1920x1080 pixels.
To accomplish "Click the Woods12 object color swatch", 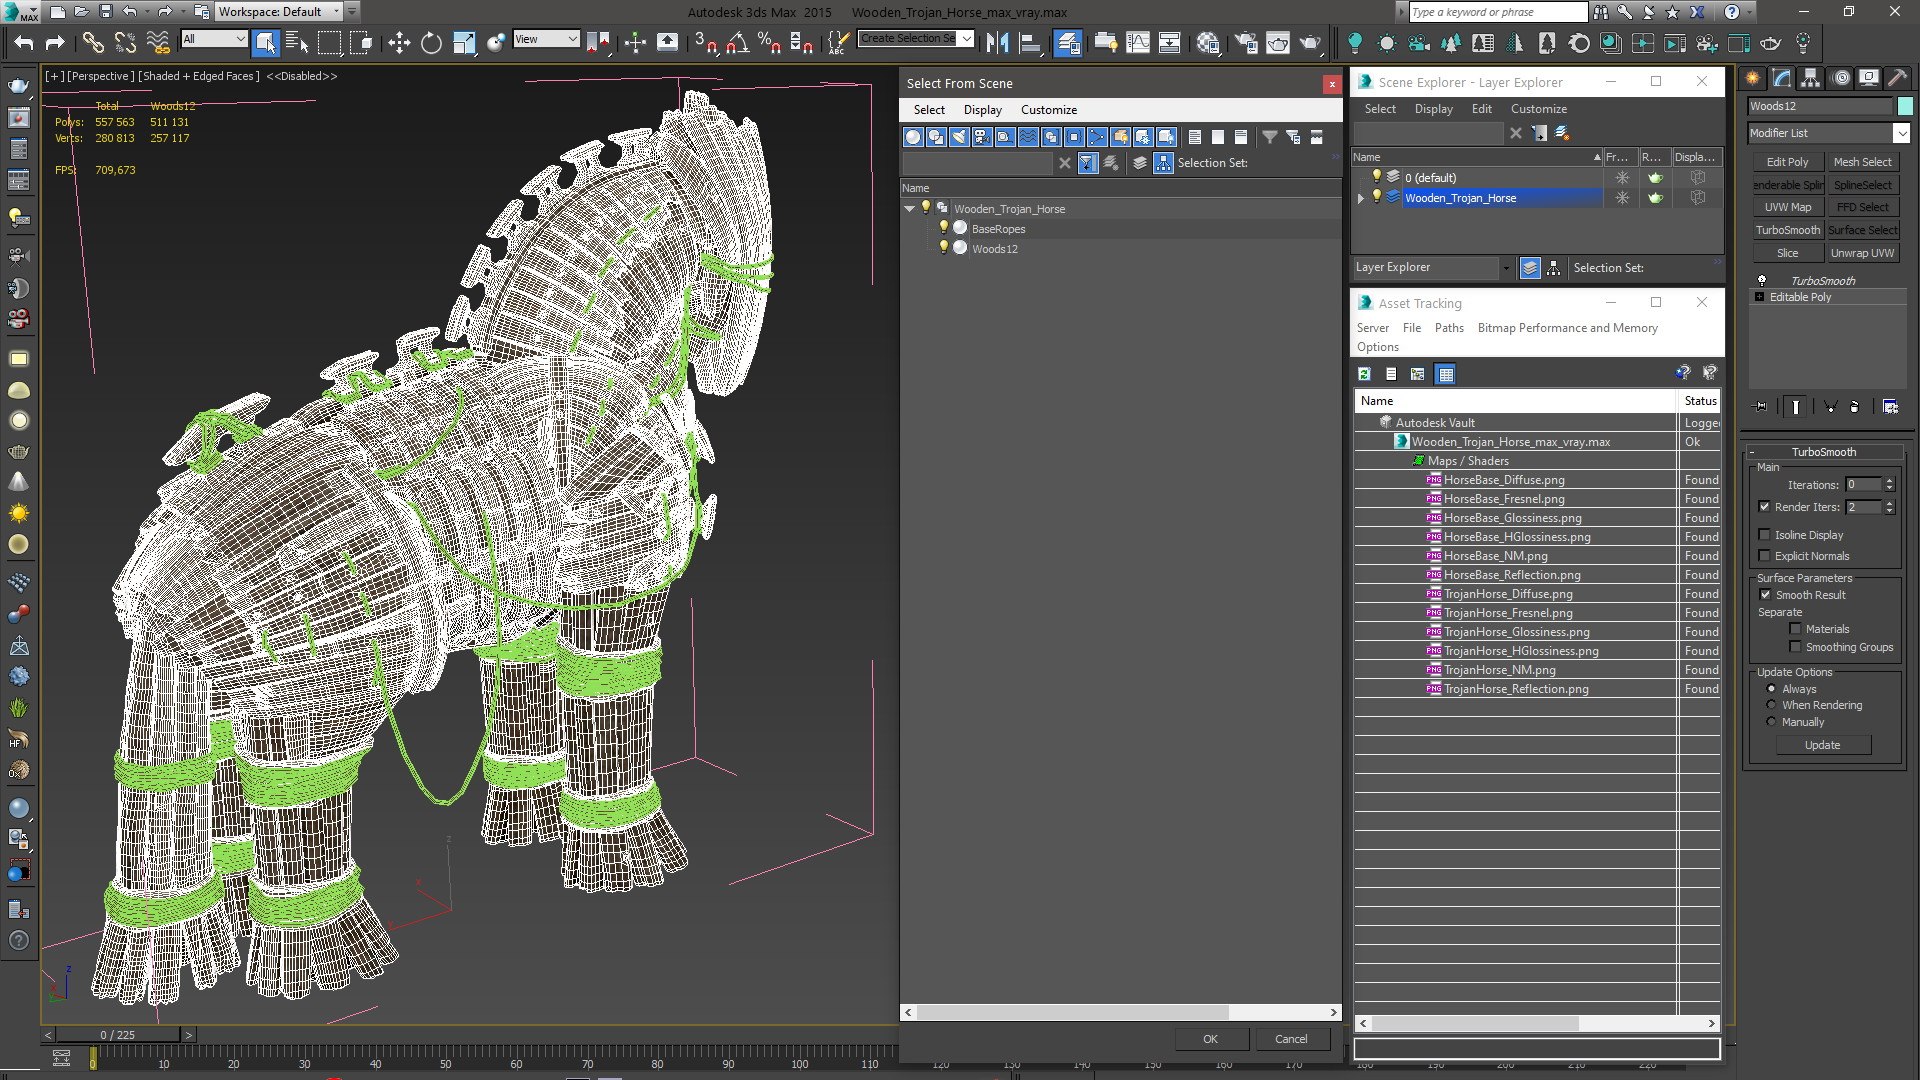I will tap(1905, 106).
